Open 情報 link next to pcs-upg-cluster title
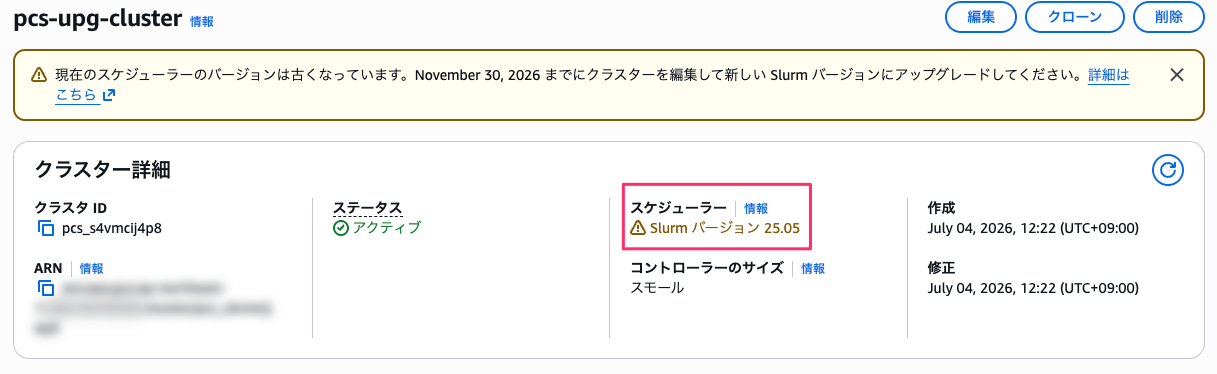 [202, 21]
